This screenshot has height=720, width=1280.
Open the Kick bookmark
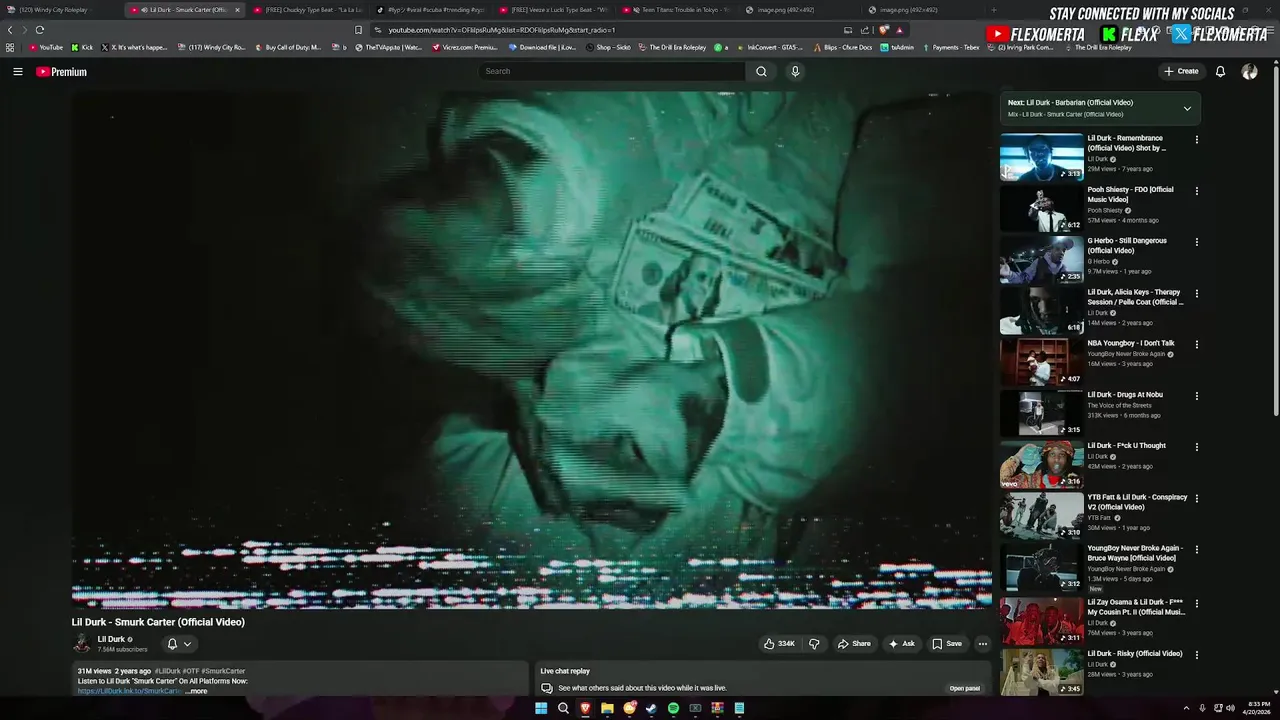click(82, 47)
